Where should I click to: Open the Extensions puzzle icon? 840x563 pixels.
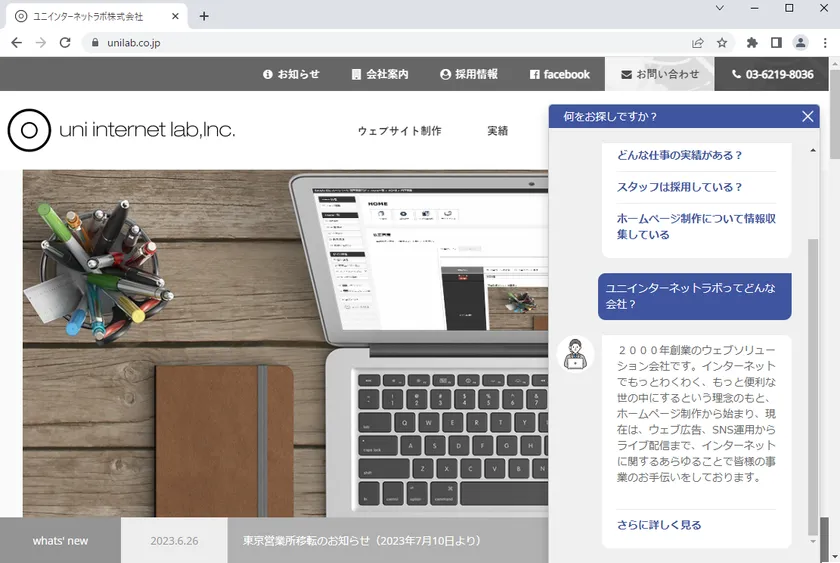click(x=752, y=43)
